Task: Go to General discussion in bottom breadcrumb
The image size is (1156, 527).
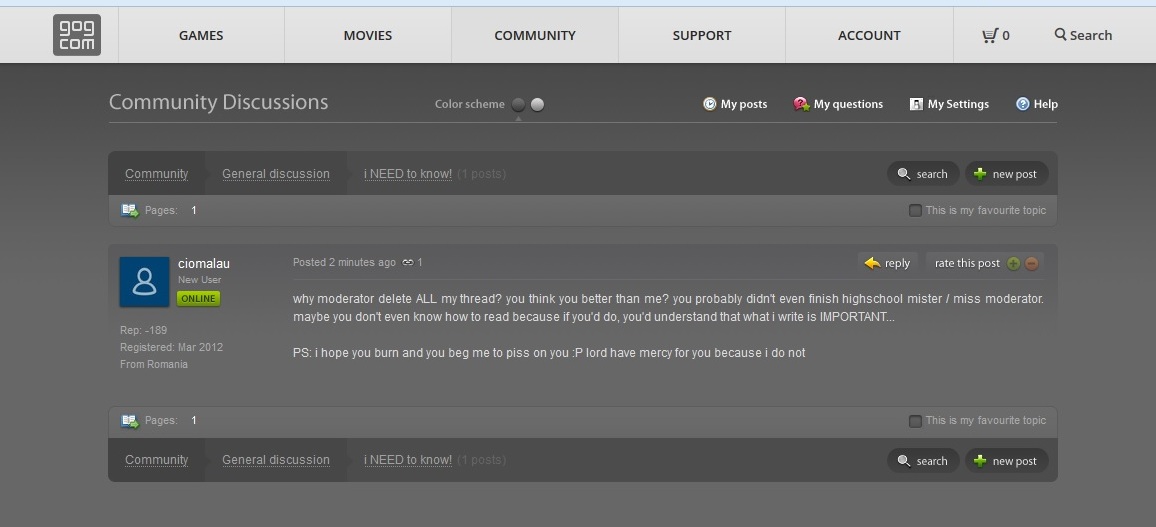Action: pos(276,460)
